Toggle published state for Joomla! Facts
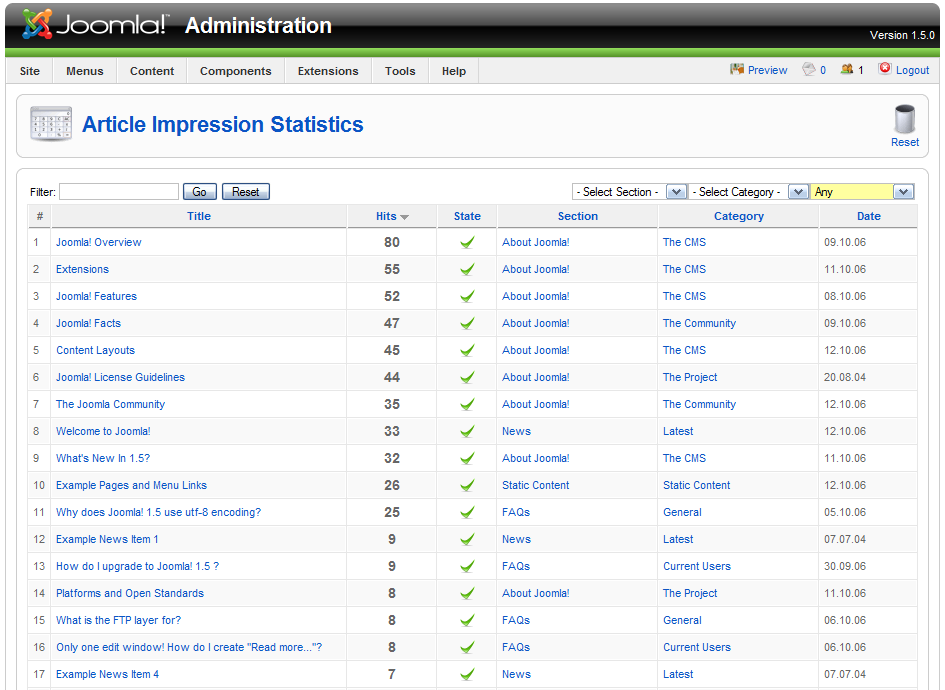 (467, 324)
